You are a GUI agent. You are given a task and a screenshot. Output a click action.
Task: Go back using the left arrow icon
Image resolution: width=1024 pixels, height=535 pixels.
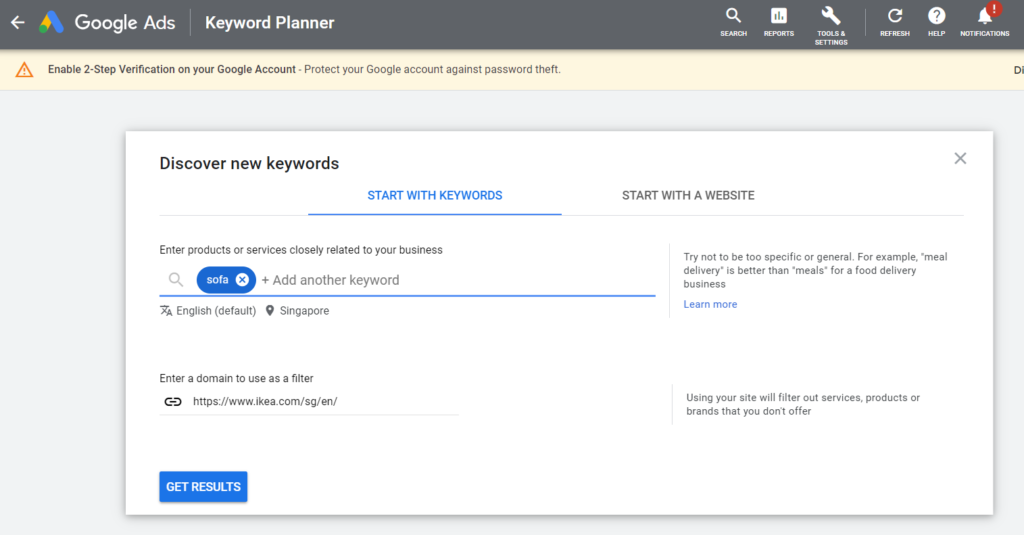(18, 23)
